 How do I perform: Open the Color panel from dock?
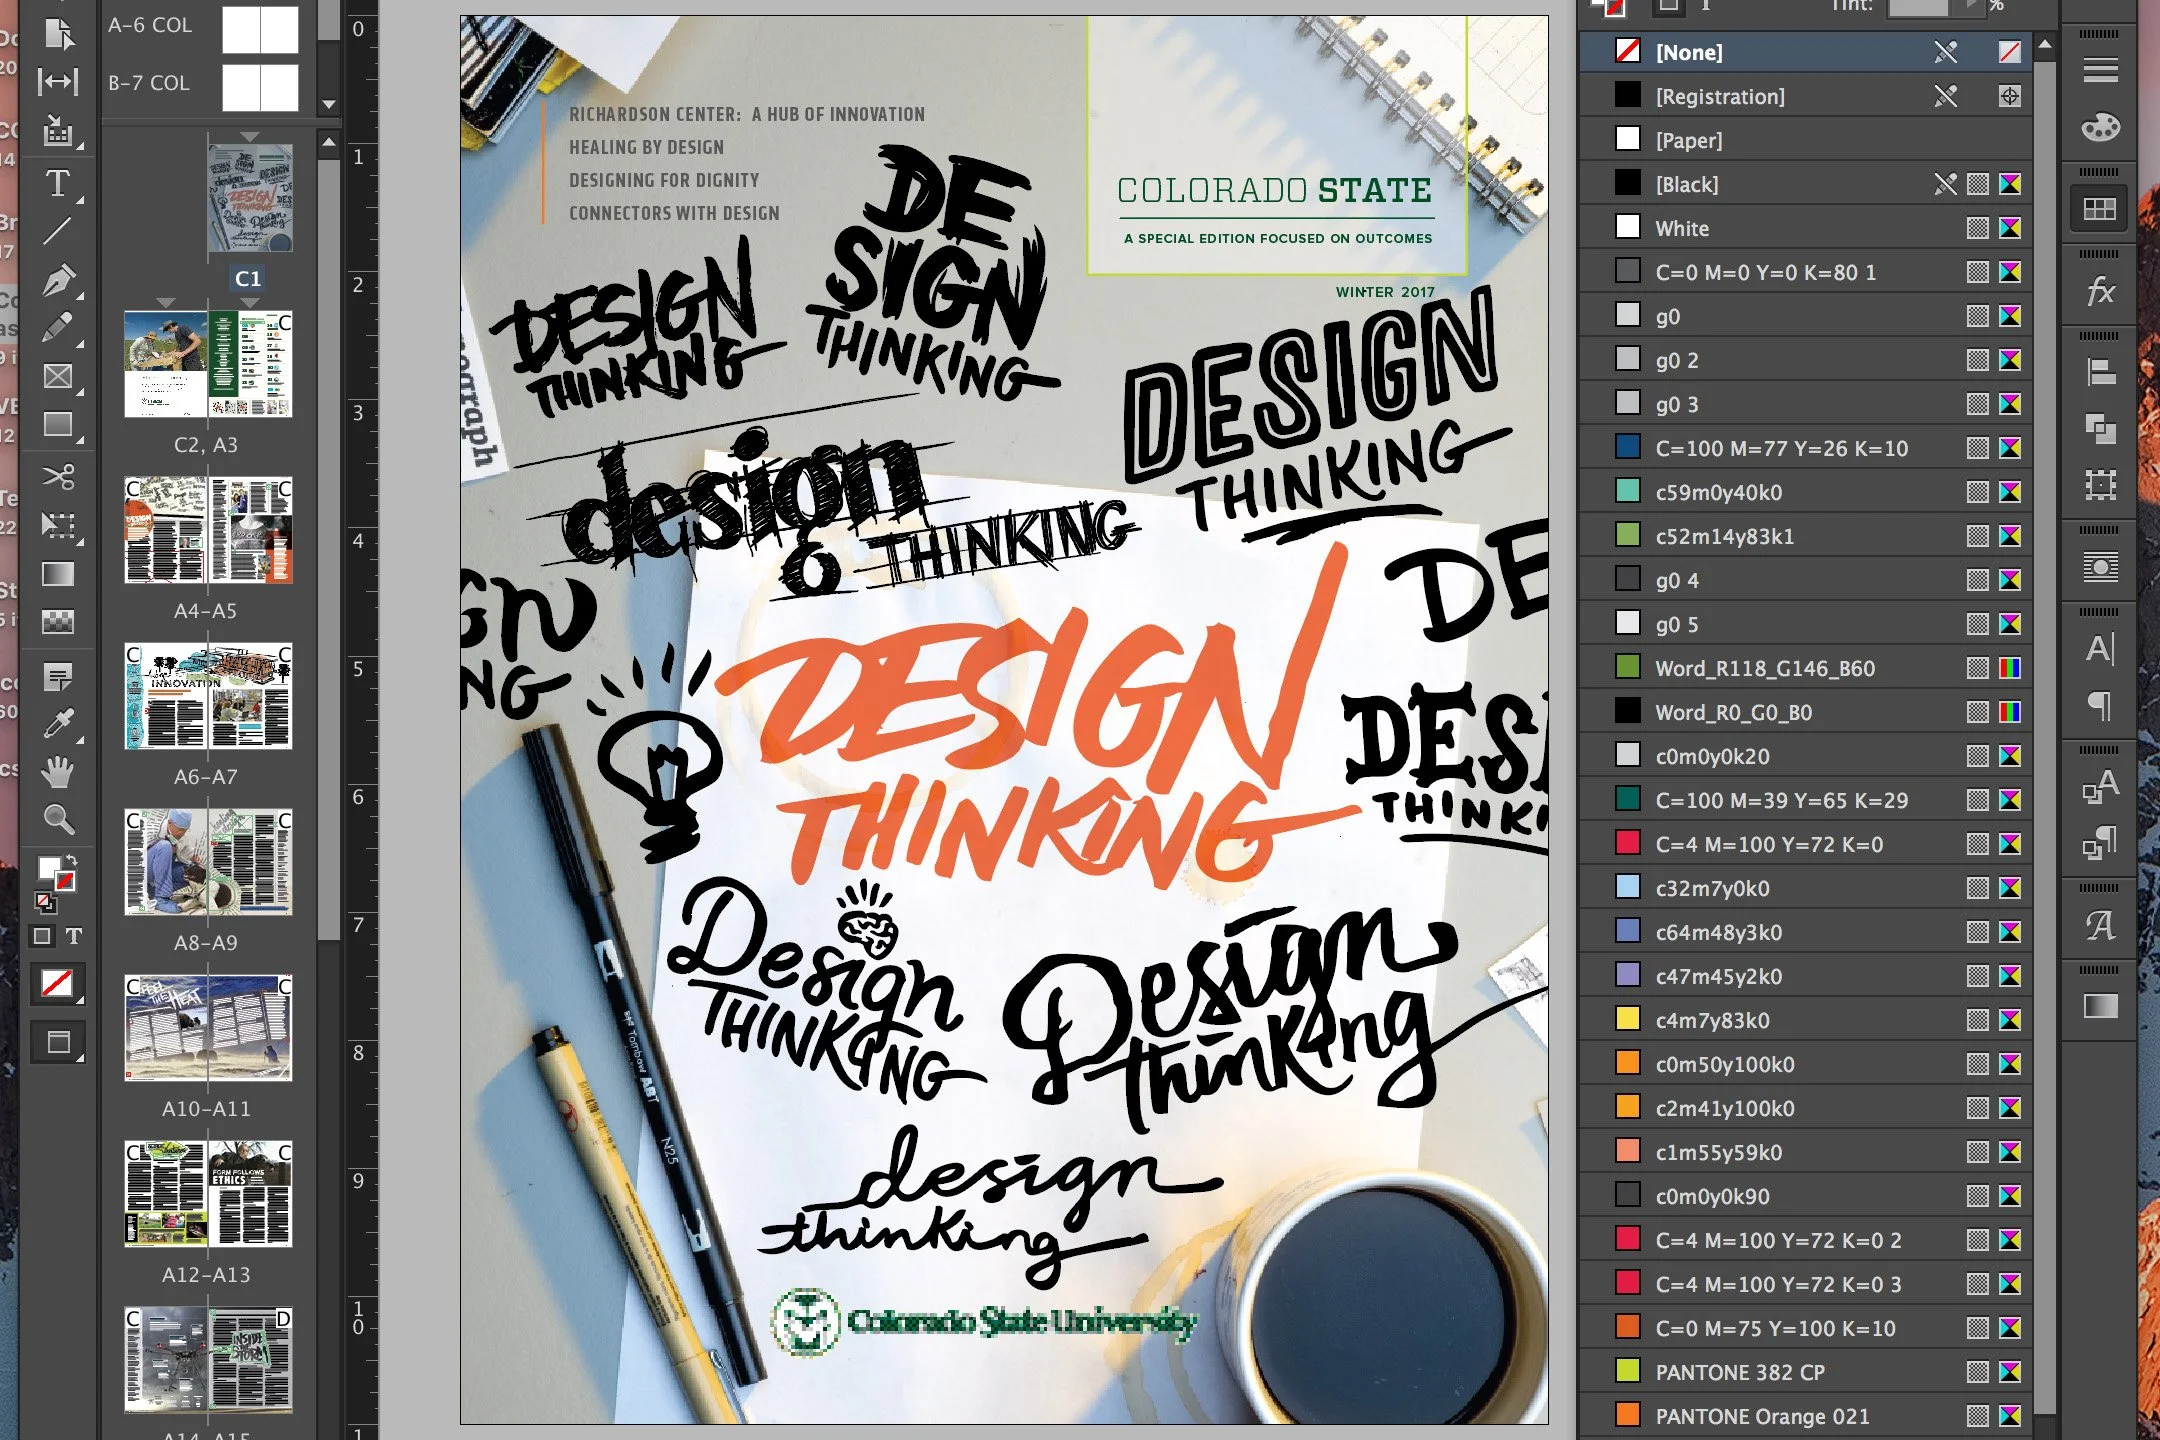click(x=2100, y=128)
